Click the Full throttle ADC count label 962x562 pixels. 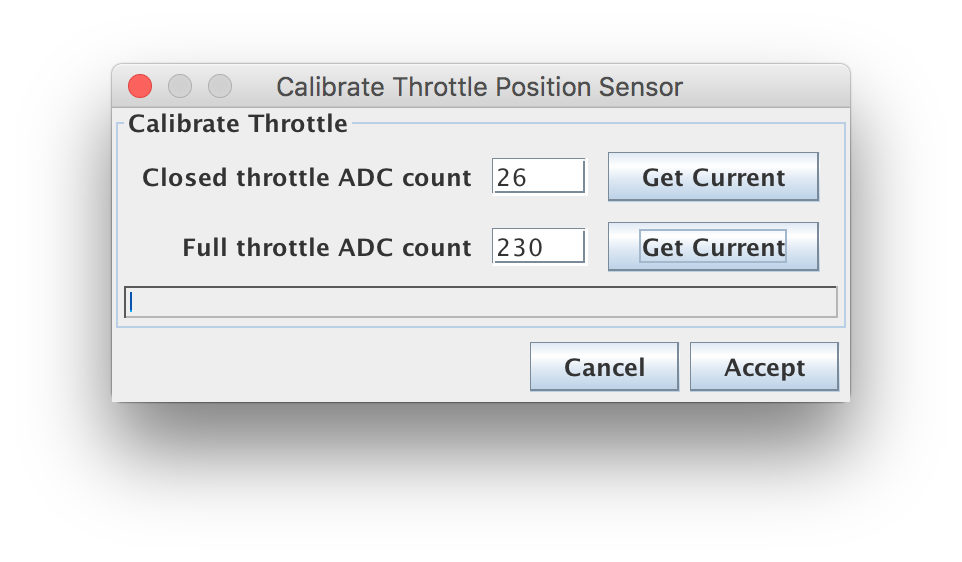[327, 247]
